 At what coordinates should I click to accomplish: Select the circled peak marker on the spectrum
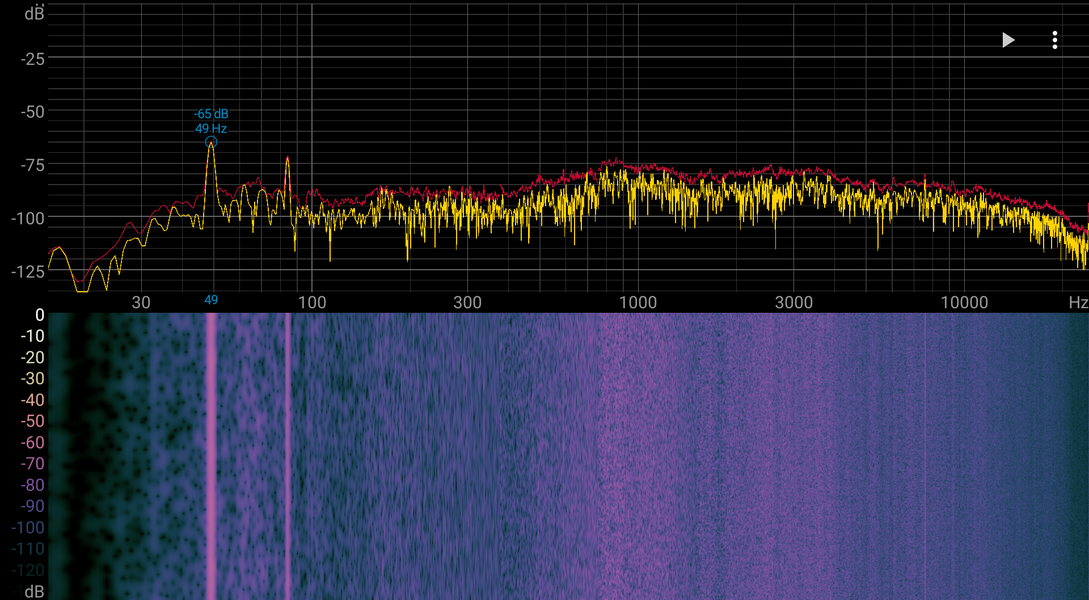point(211,142)
